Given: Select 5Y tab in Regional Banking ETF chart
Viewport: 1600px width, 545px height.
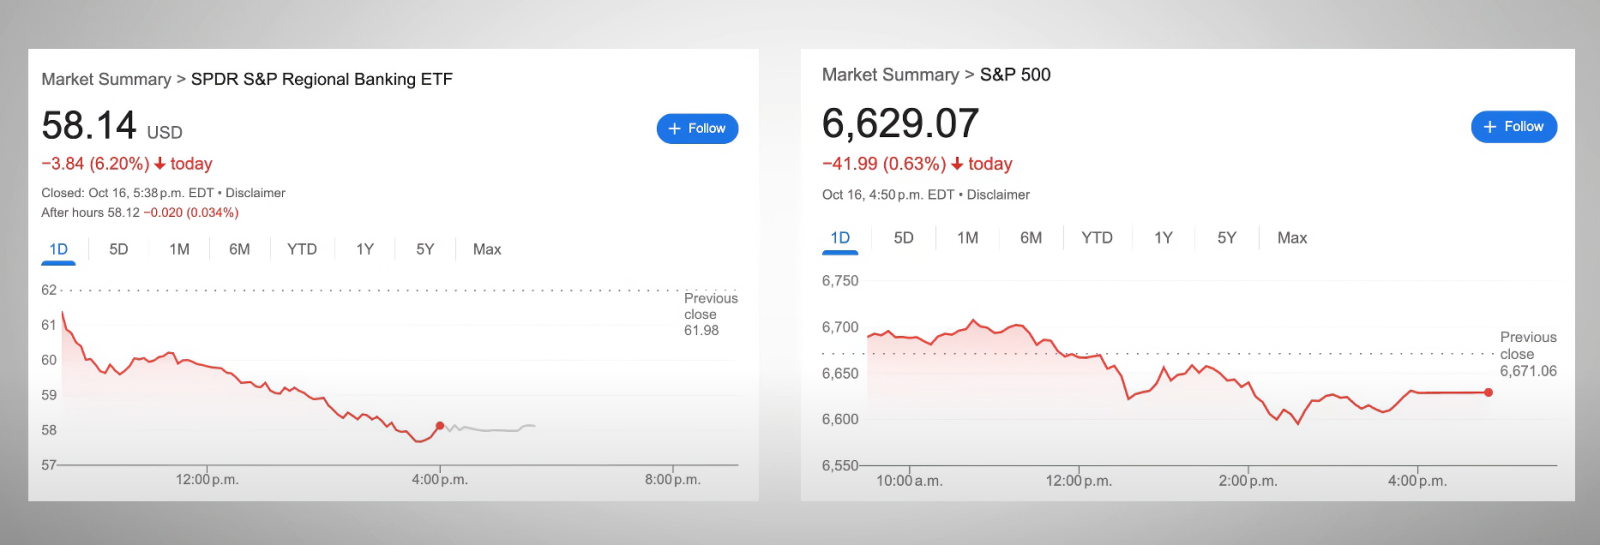Looking at the screenshot, I should (x=425, y=249).
